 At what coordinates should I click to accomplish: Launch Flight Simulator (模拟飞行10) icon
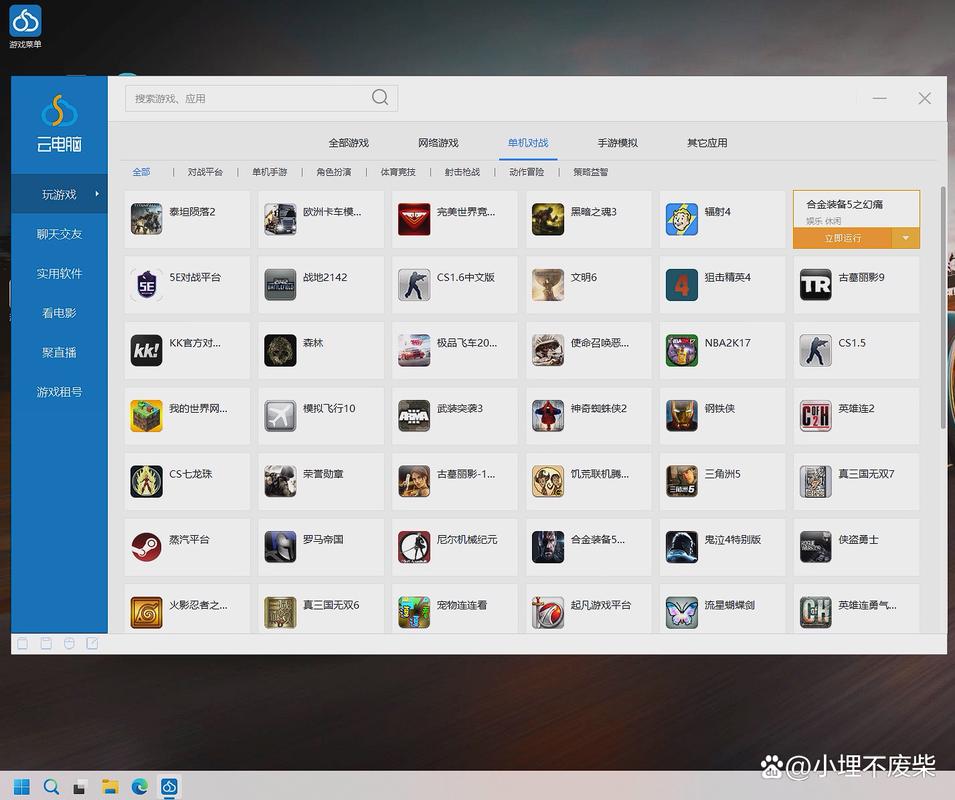pyautogui.click(x=280, y=416)
